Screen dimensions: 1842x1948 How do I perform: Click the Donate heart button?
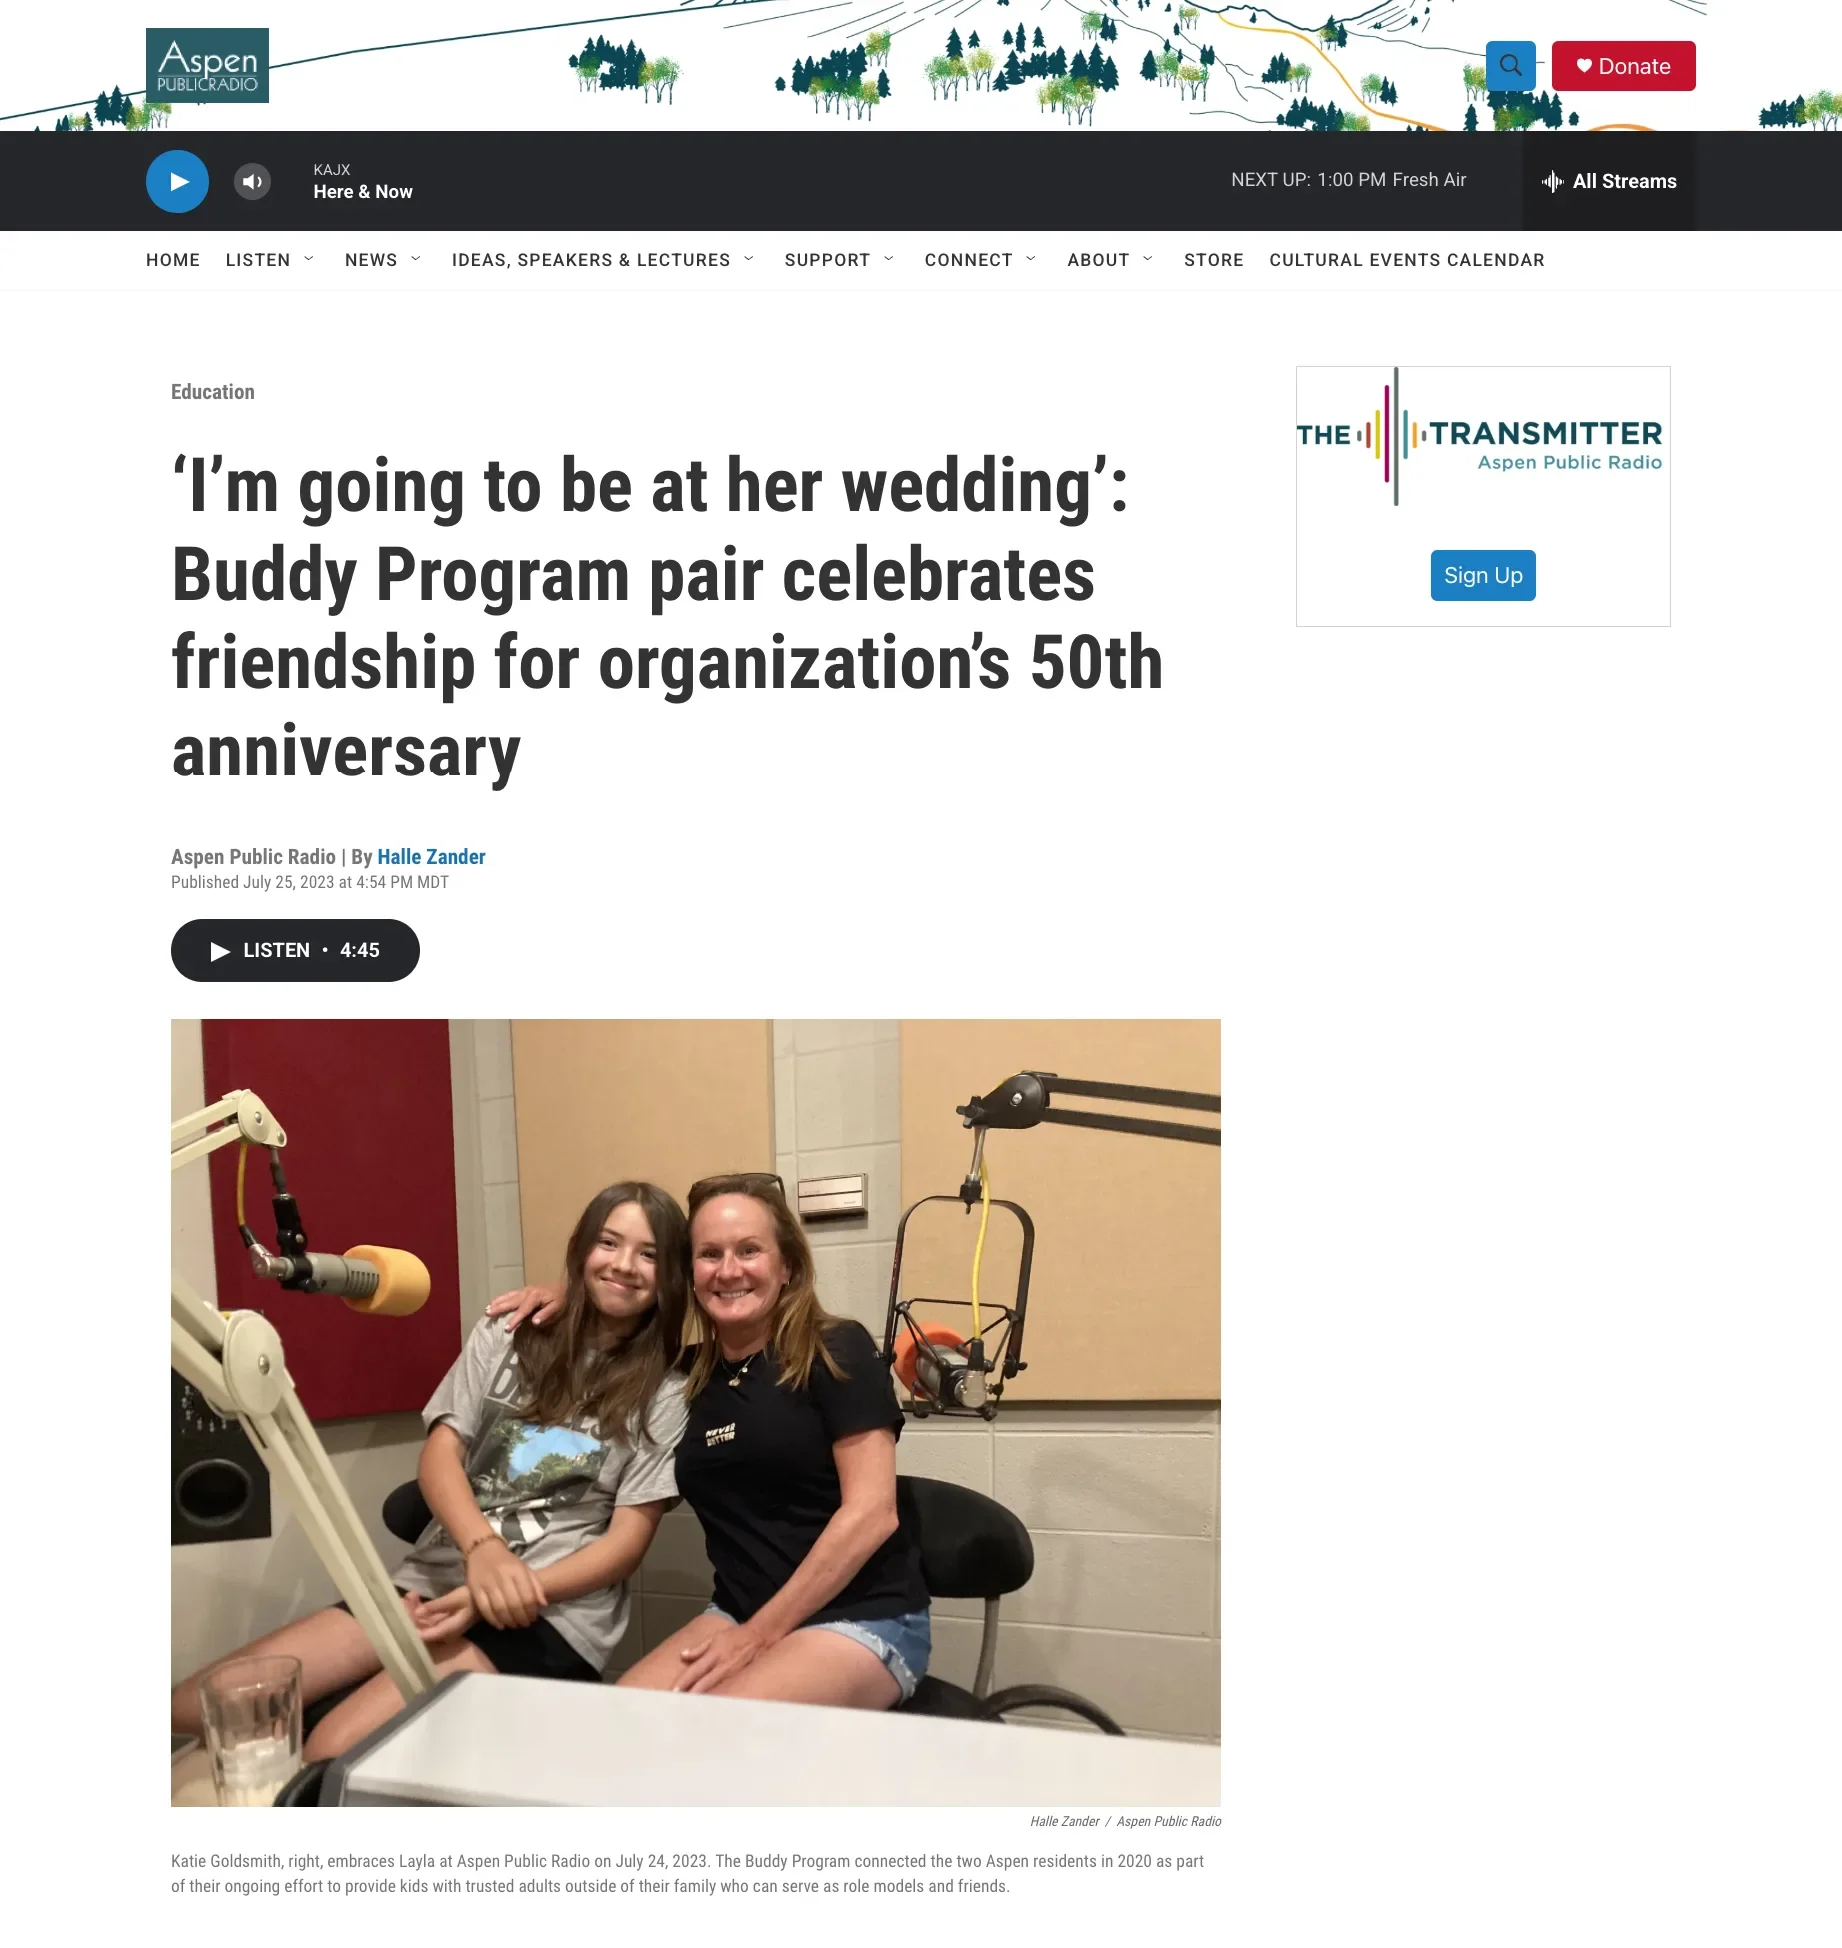click(x=1623, y=66)
